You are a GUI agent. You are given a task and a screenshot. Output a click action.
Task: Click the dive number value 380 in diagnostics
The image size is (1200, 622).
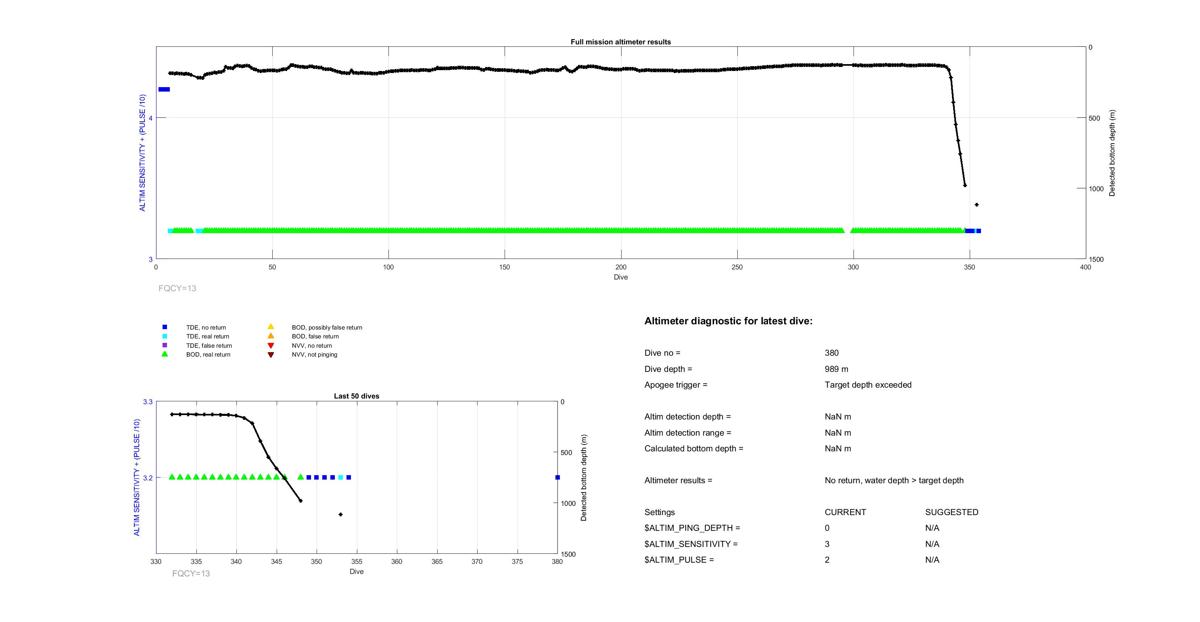[832, 353]
